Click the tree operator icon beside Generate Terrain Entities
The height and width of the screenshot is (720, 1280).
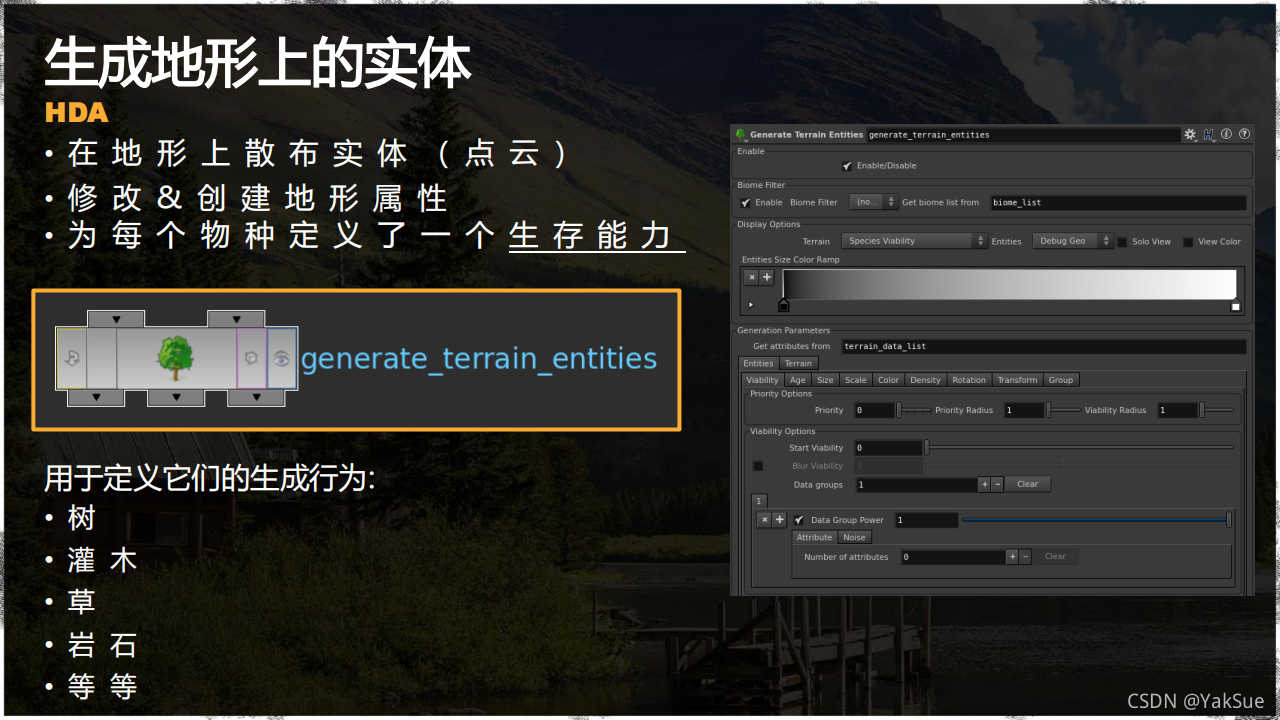741,134
